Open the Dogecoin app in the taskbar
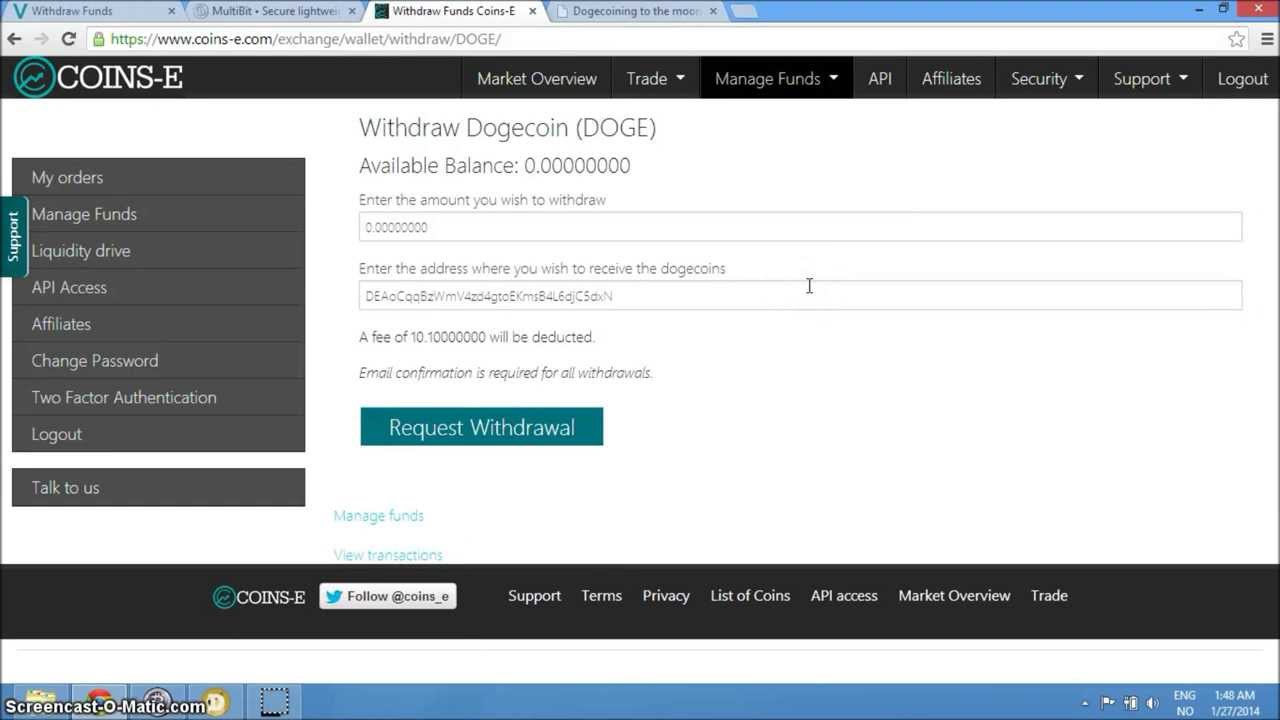Image resolution: width=1280 pixels, height=720 pixels. coord(215,702)
